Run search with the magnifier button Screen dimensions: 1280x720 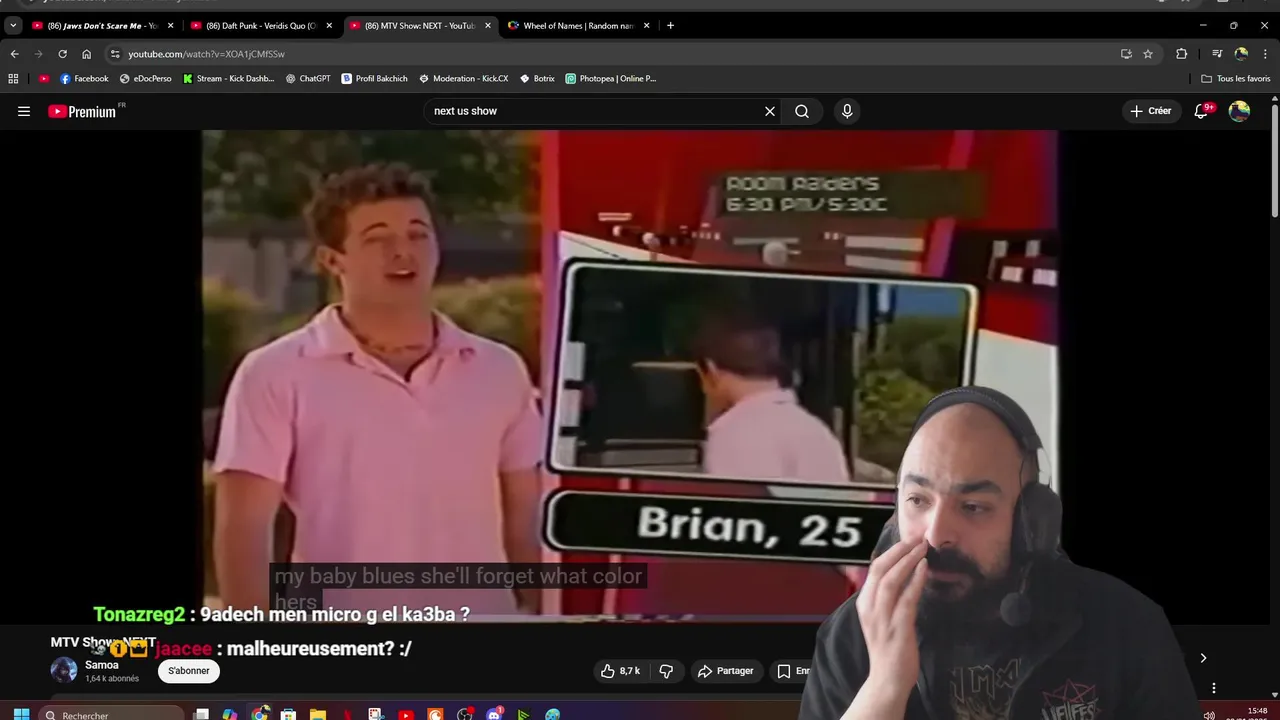pos(802,111)
